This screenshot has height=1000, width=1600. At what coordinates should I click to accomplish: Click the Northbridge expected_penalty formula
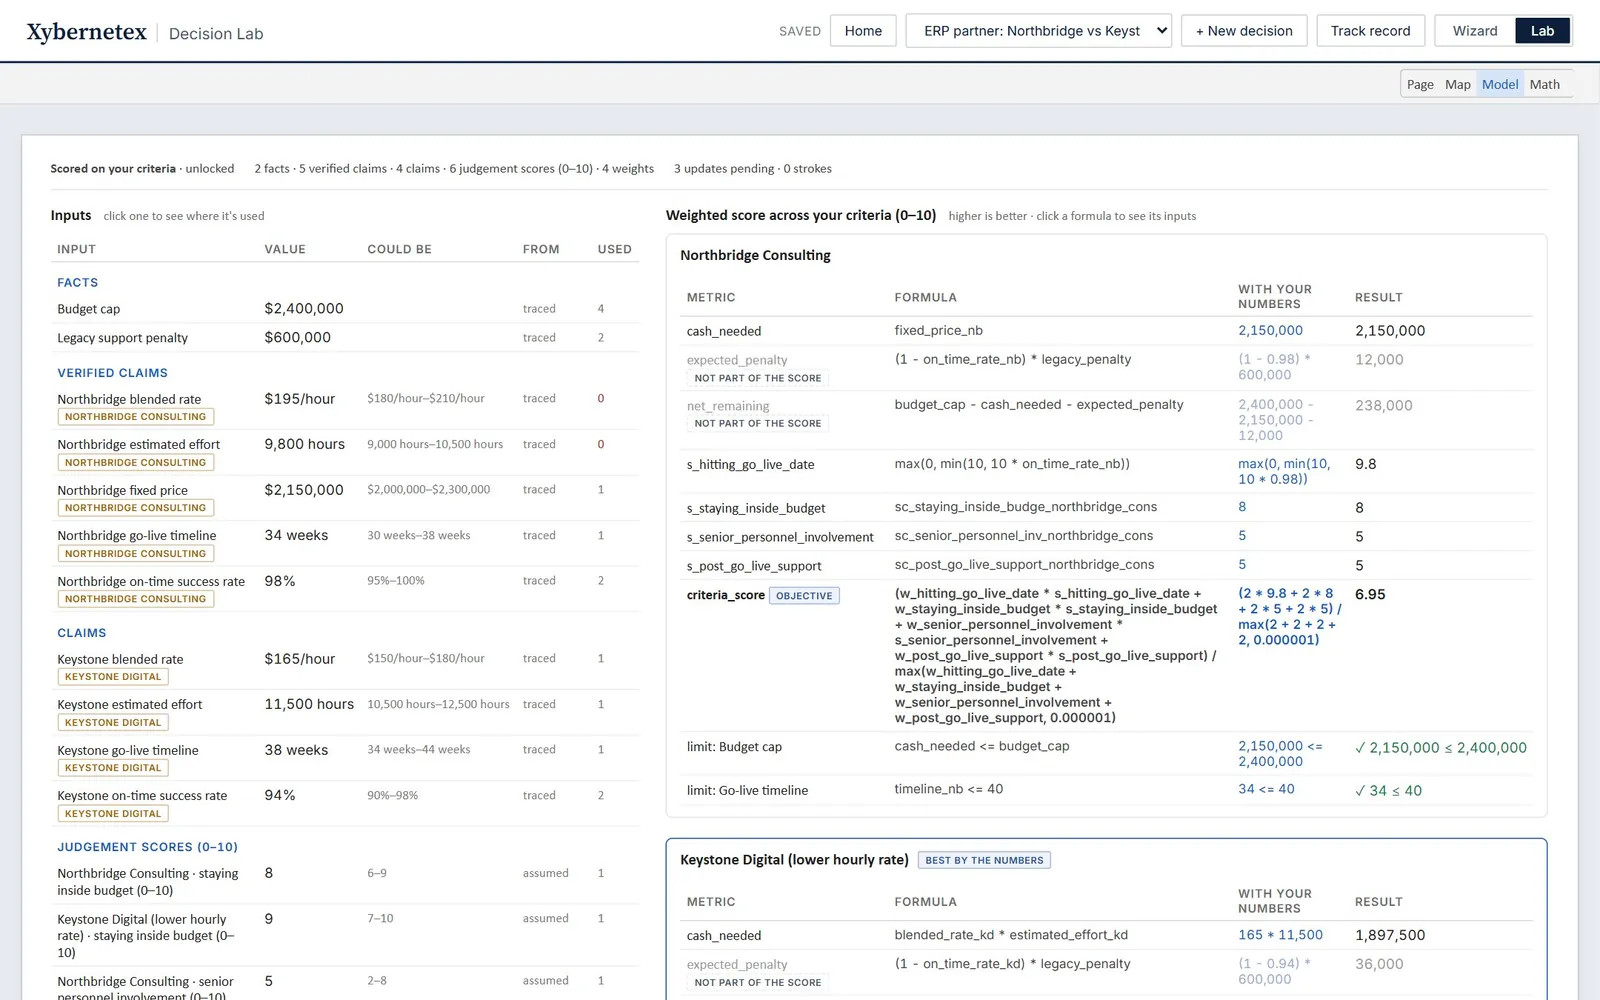point(1013,359)
